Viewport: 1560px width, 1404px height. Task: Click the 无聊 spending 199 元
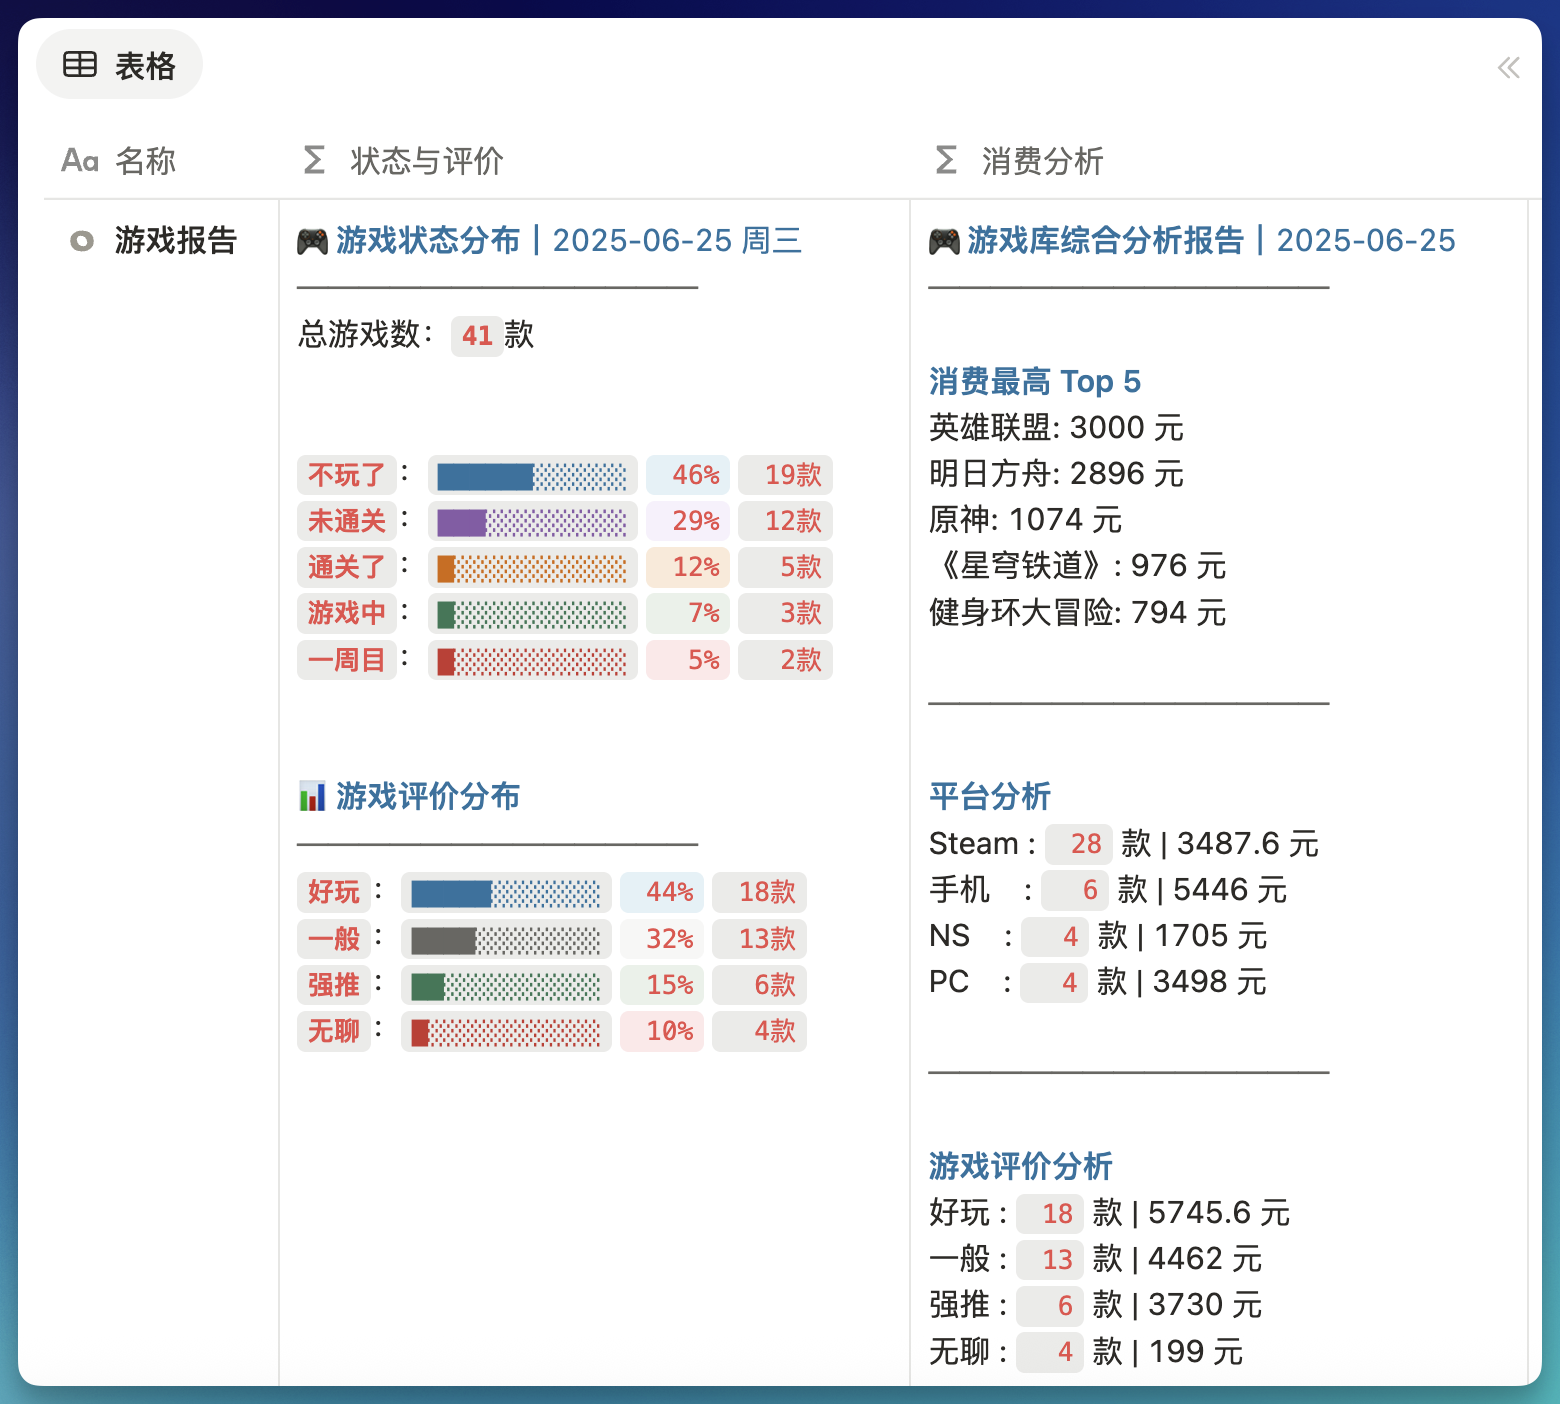pyautogui.click(x=1196, y=1352)
